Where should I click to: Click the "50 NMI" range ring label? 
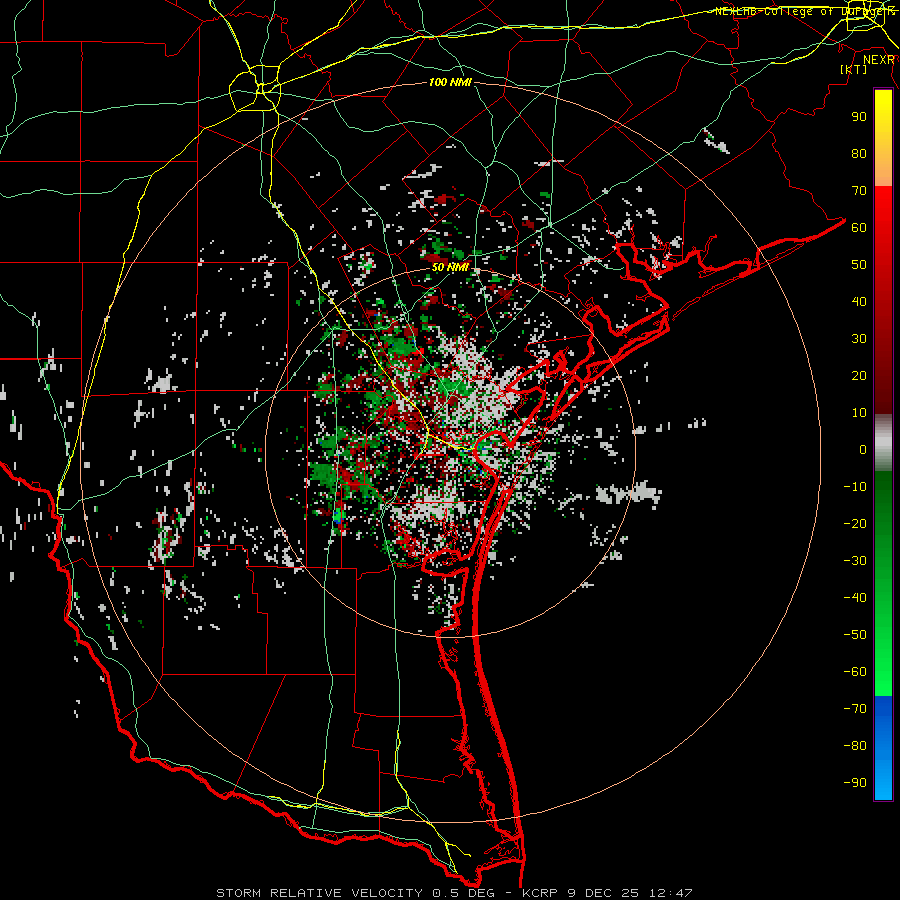point(450,267)
